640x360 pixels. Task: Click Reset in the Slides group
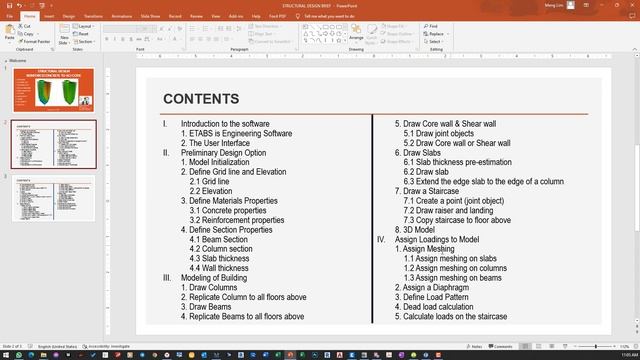81,34
